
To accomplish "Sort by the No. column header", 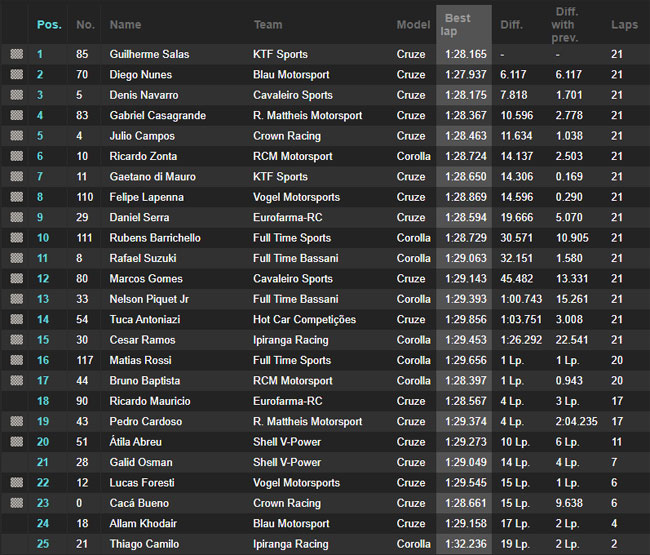I will [x=85, y=25].
